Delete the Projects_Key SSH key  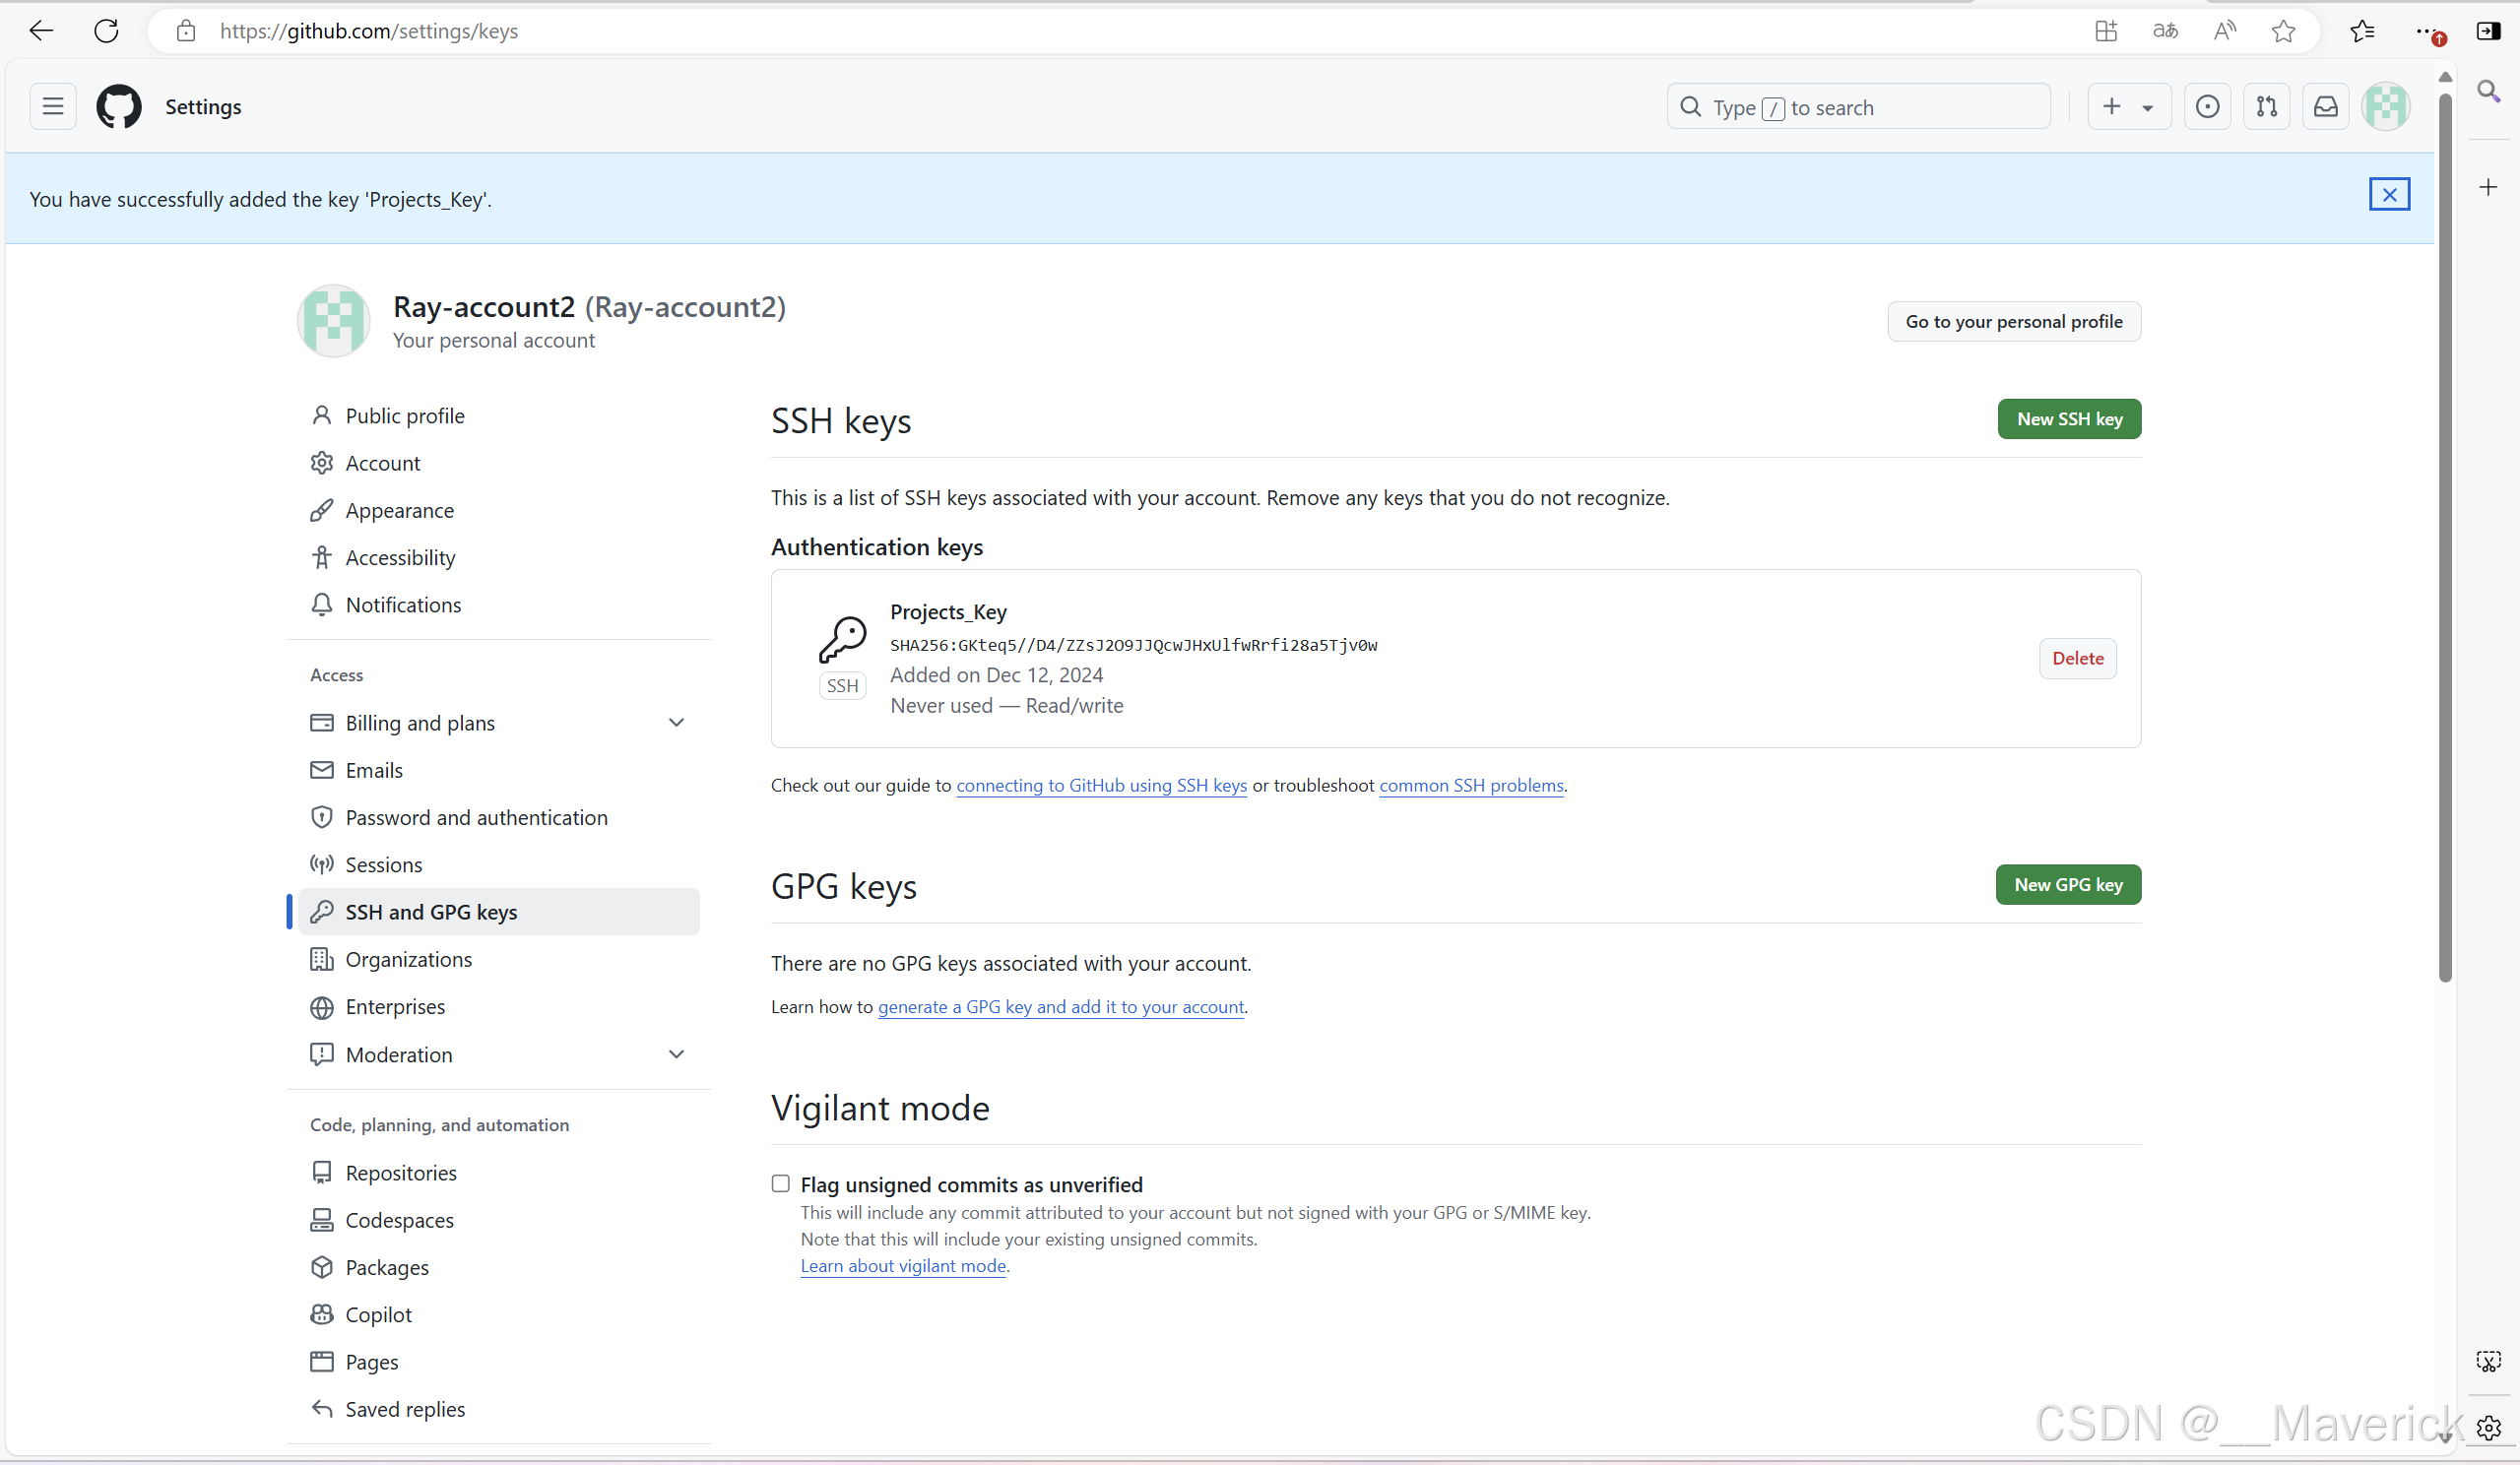[x=2077, y=658]
